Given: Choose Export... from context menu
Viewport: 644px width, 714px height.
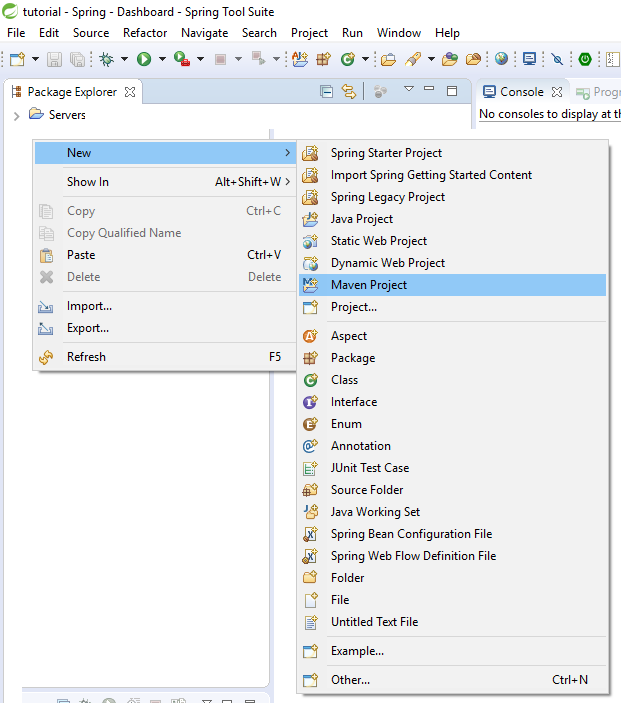Looking at the screenshot, I should tap(165, 328).
